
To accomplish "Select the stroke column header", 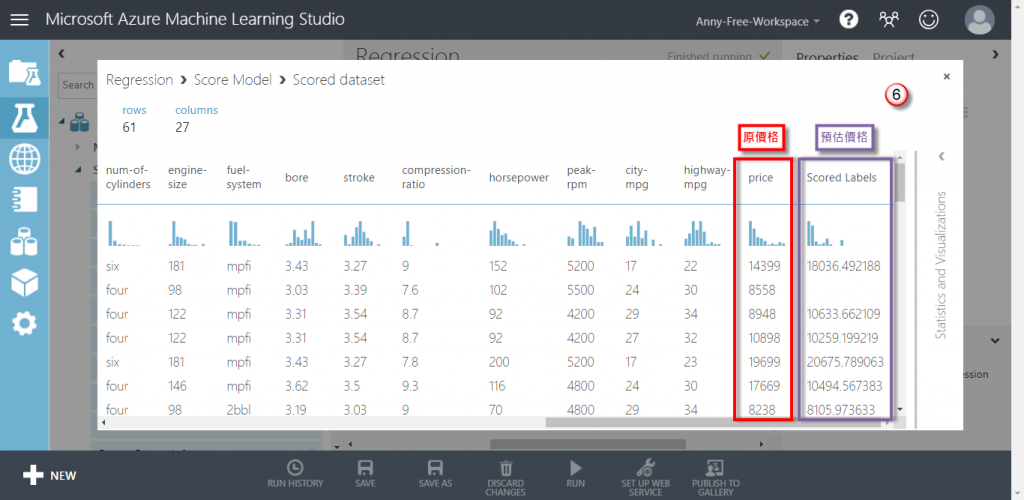I will (359, 178).
